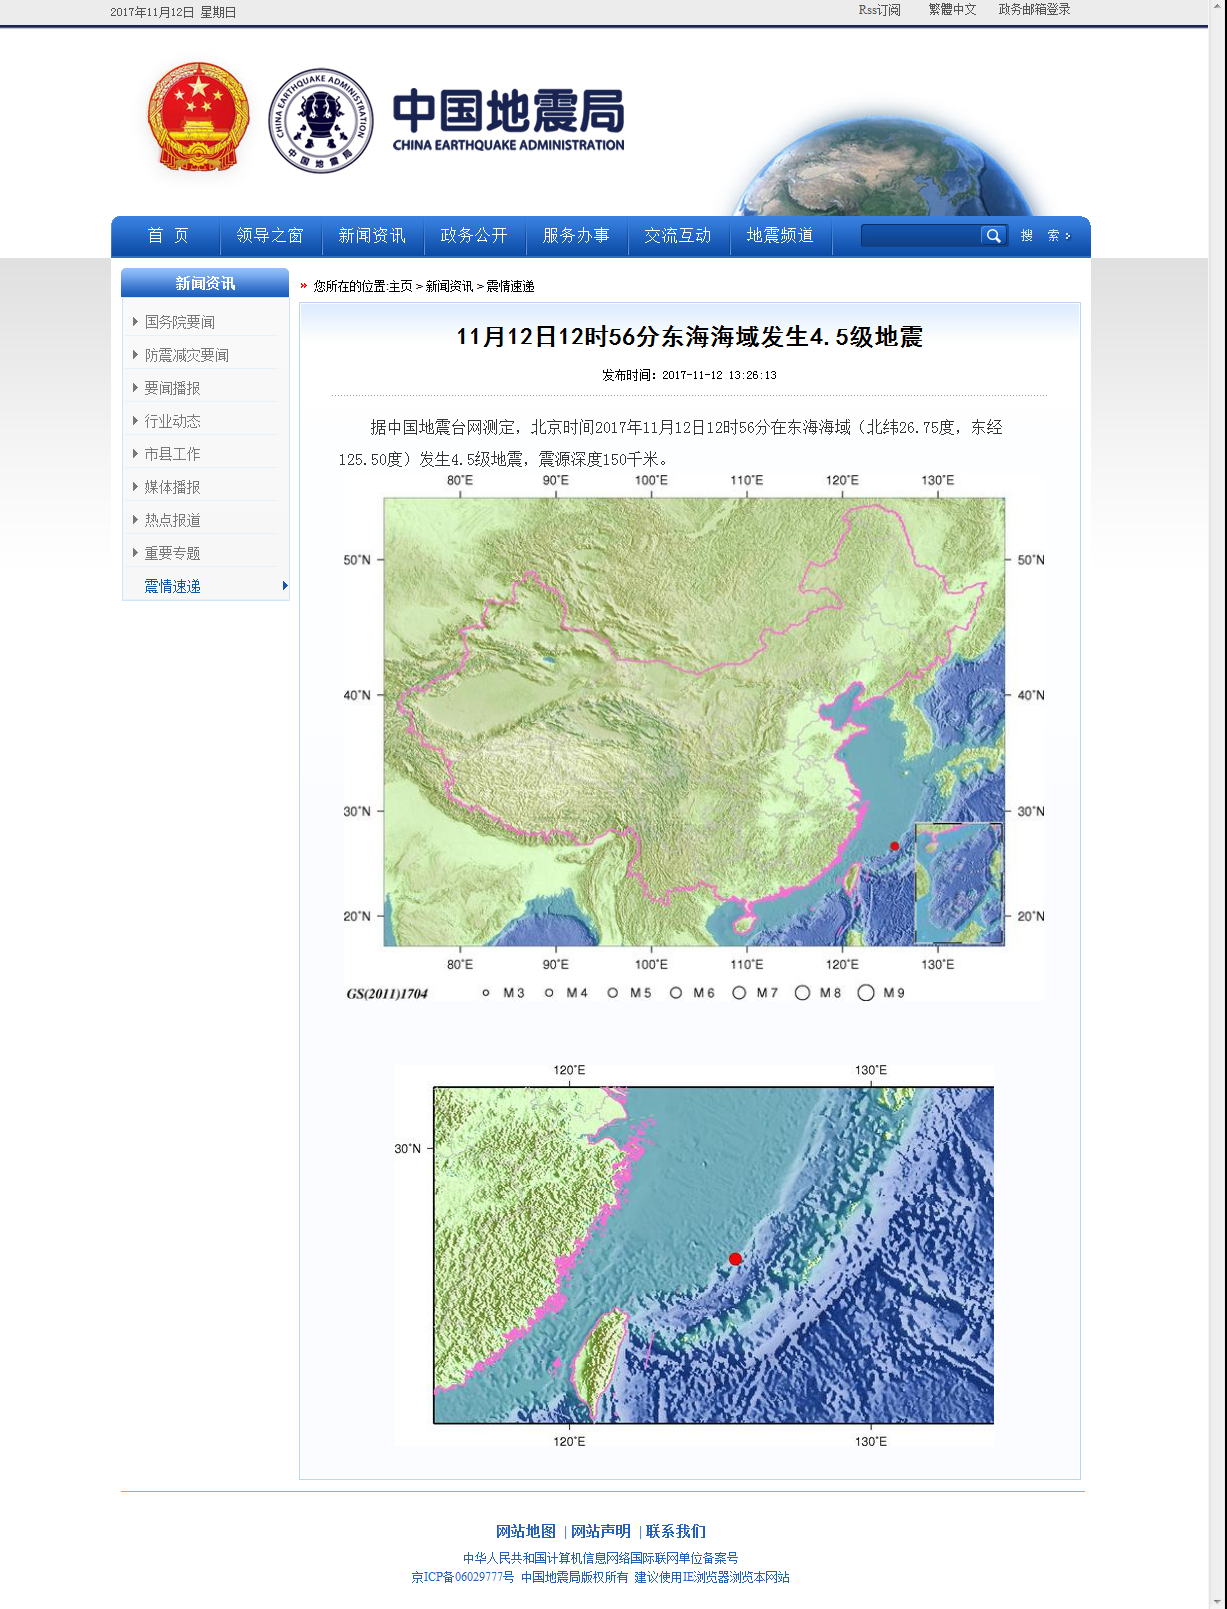1227x1609 pixels.
Task: Open the 新闻资讯 navigation menu
Action: (x=372, y=236)
